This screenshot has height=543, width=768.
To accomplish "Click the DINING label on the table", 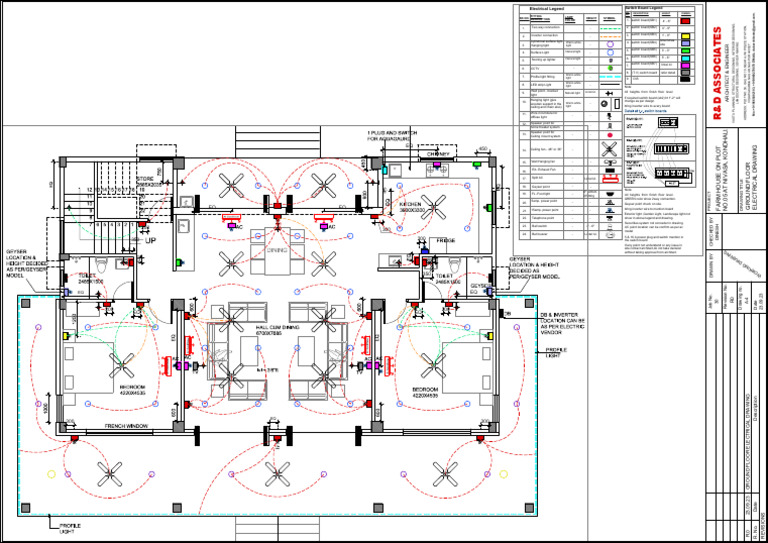I will [277, 250].
